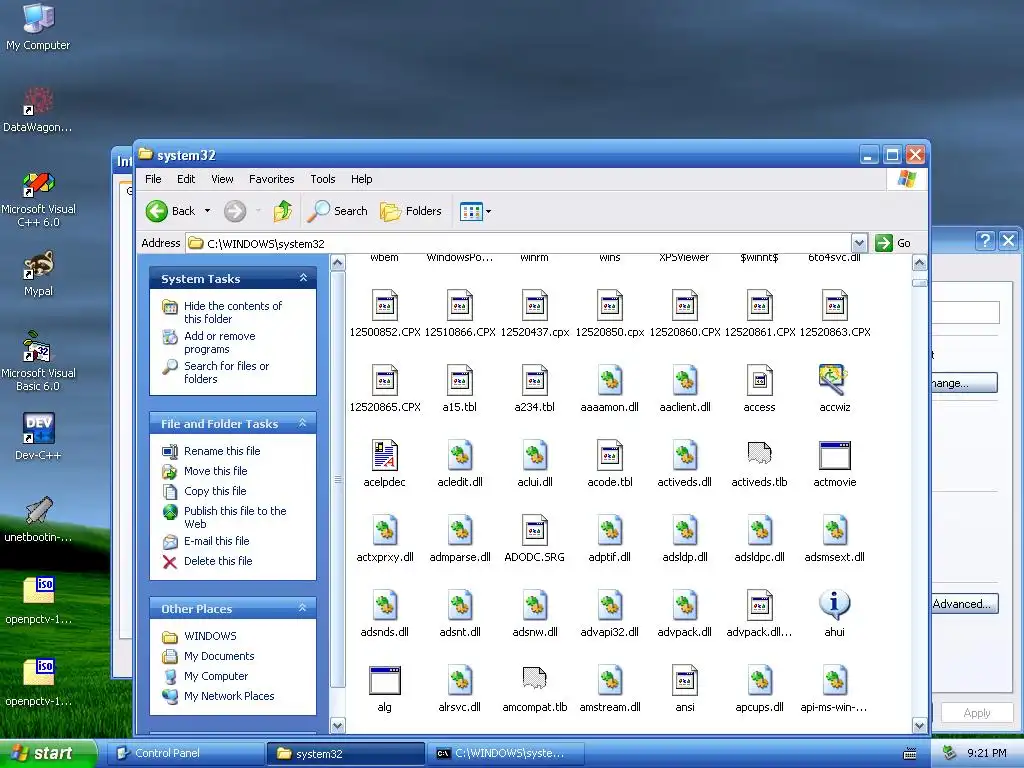Screen dimensions: 1024x768
Task: Click task pane scroll up arrow
Action: (338, 263)
